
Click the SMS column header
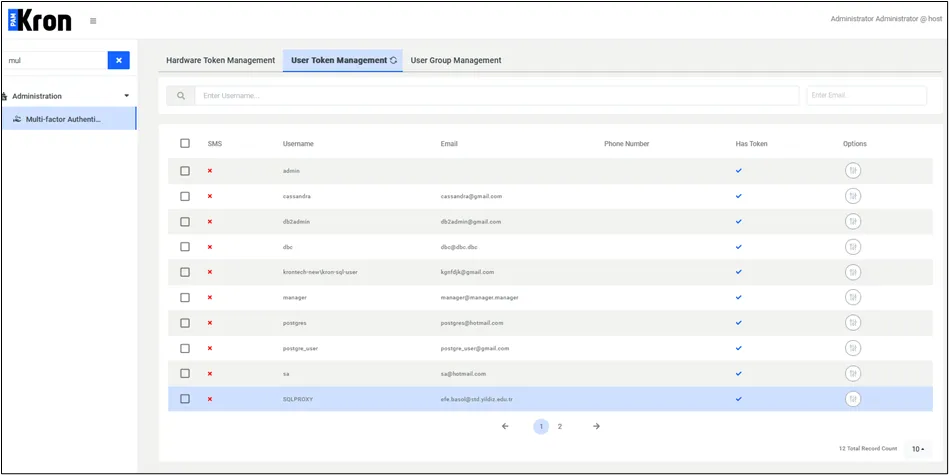click(x=215, y=144)
